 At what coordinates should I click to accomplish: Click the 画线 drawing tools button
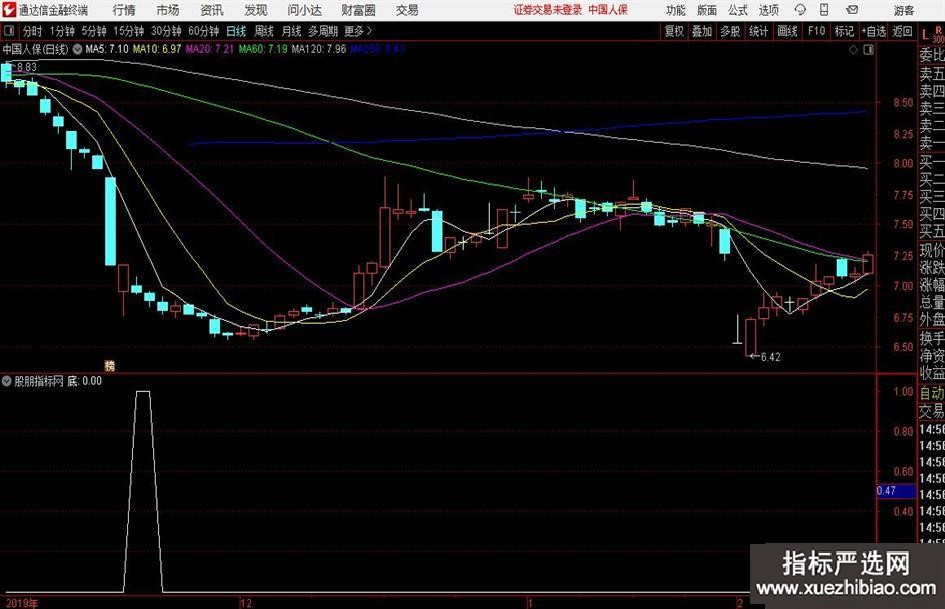[787, 31]
